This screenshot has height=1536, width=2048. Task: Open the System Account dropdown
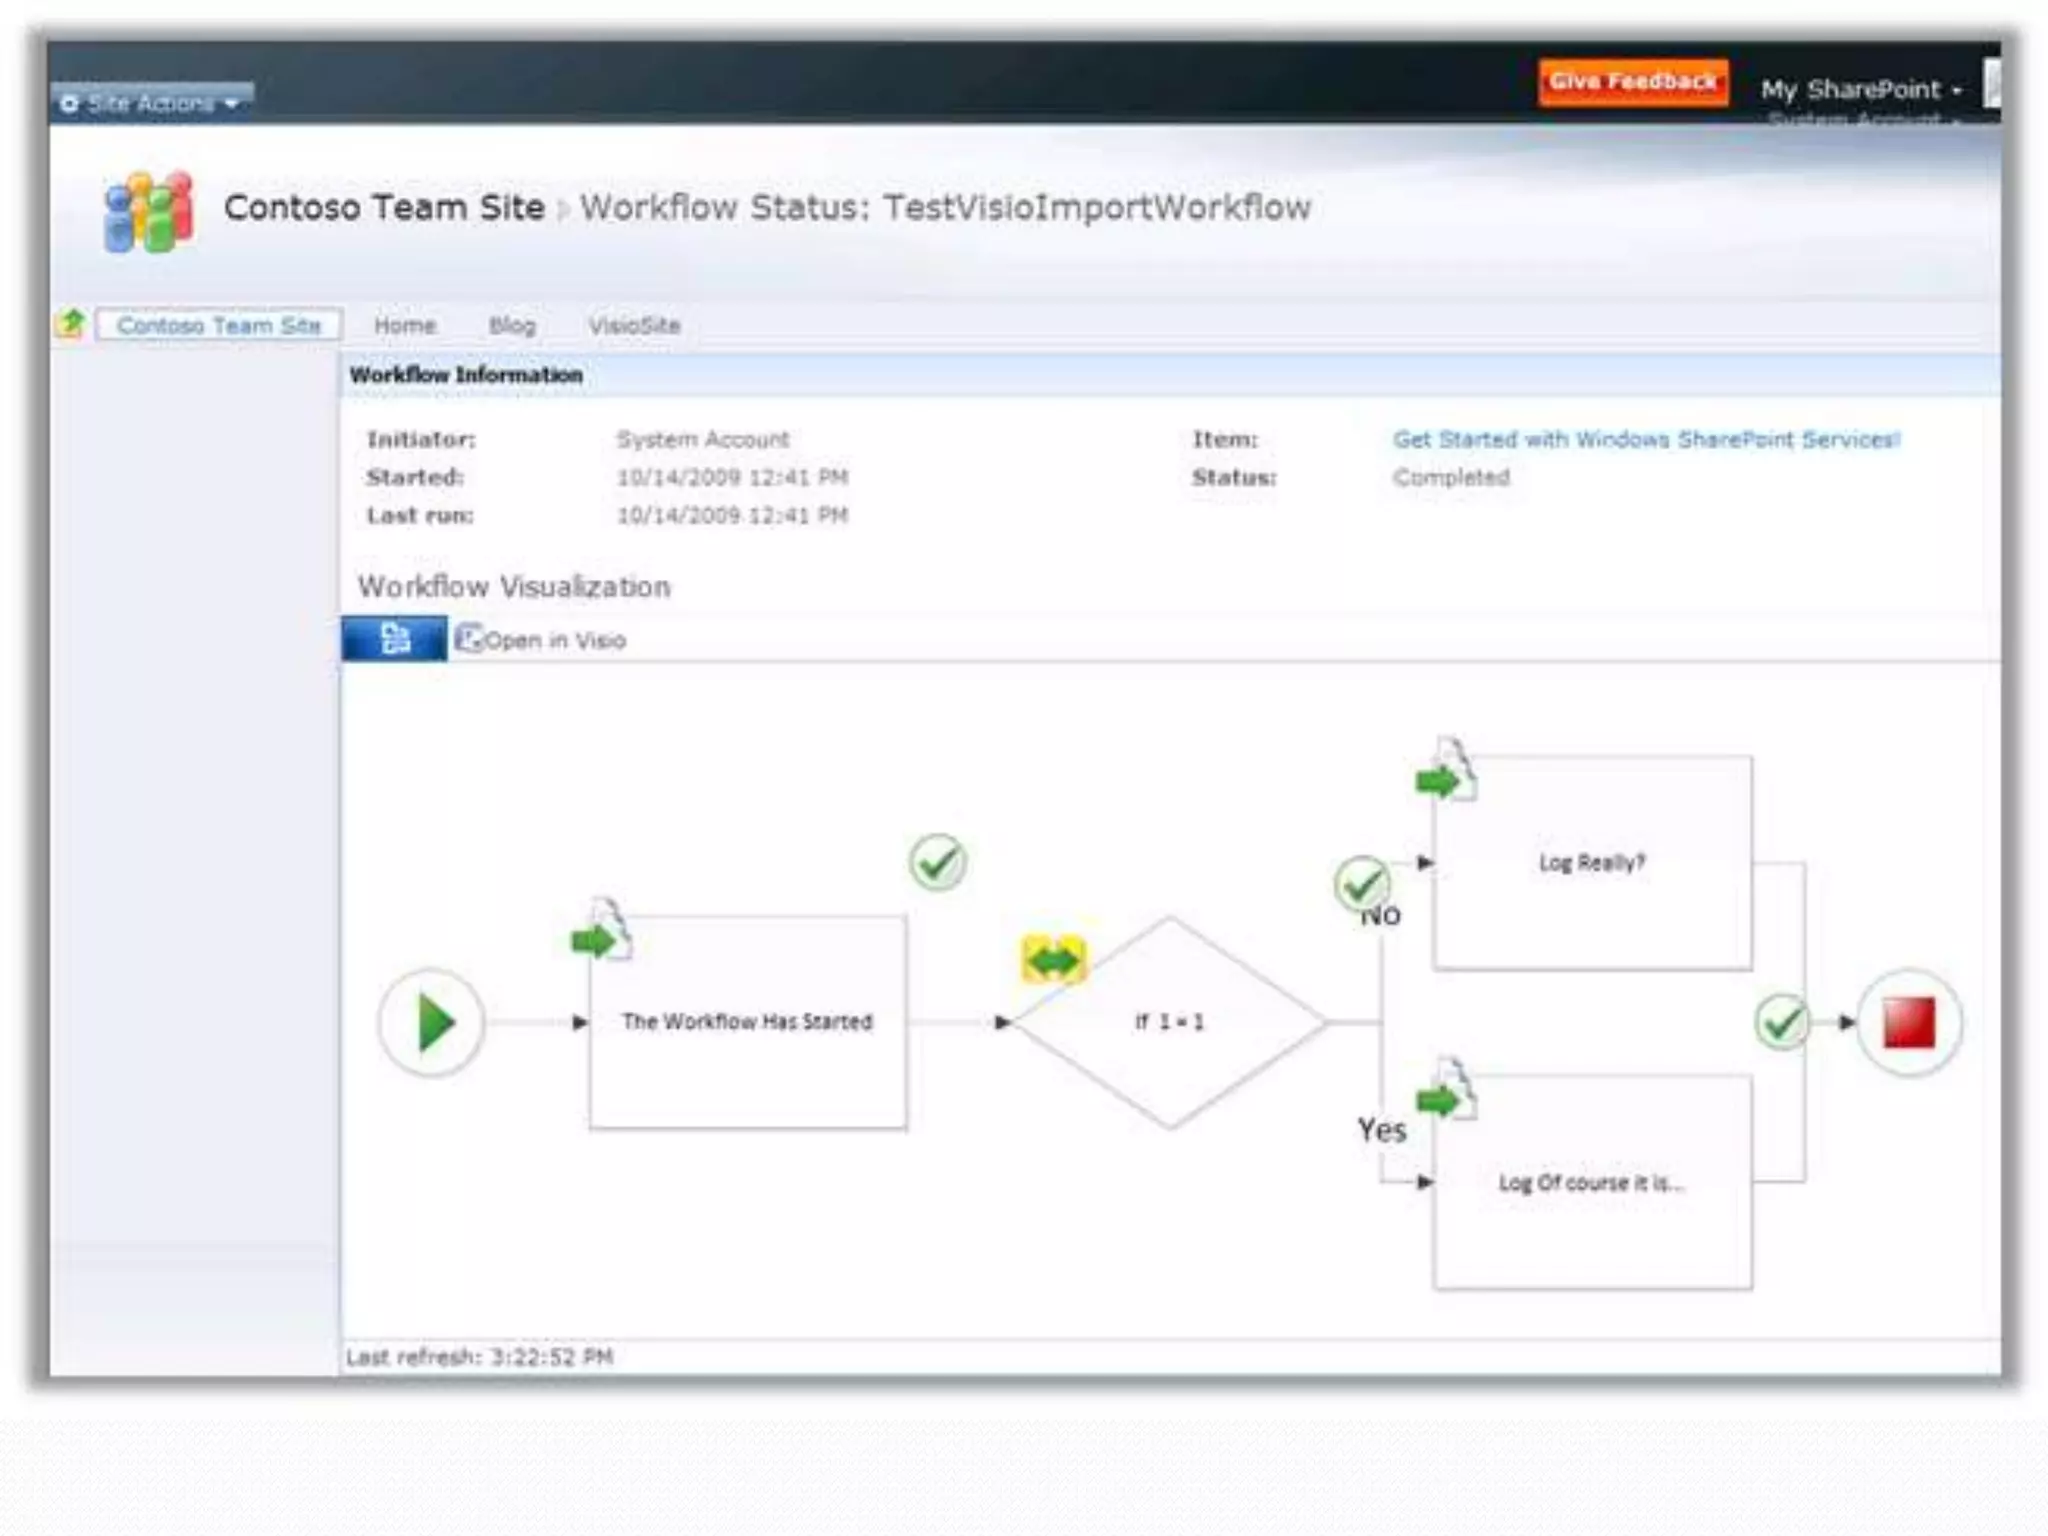click(1862, 120)
